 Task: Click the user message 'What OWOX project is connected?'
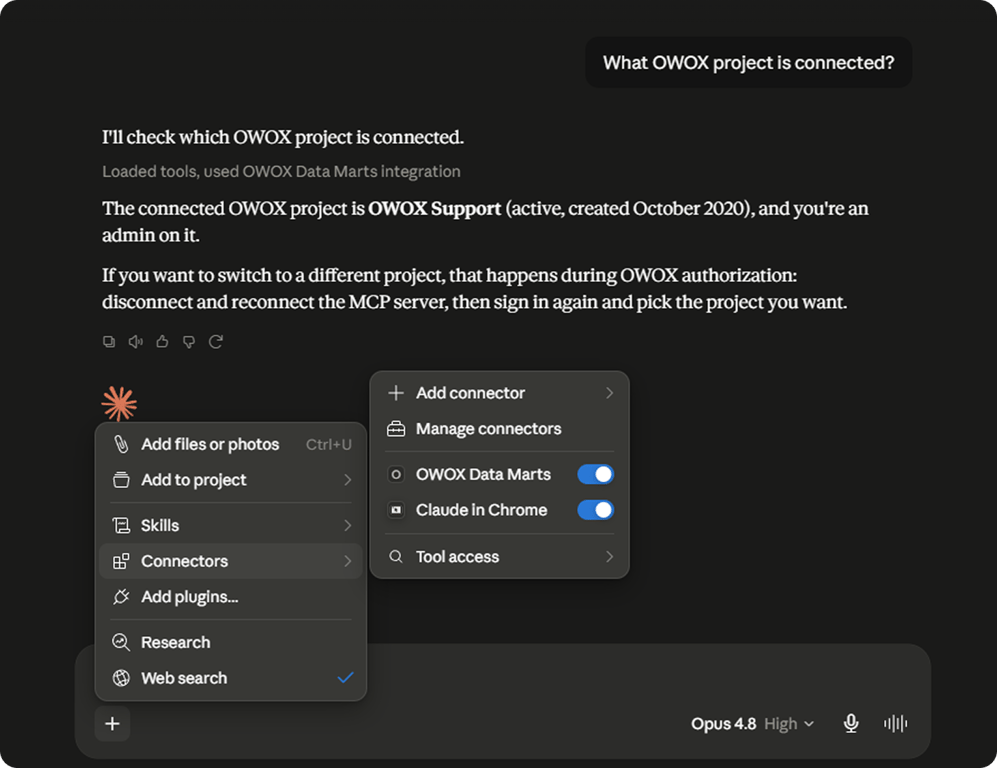pos(748,62)
